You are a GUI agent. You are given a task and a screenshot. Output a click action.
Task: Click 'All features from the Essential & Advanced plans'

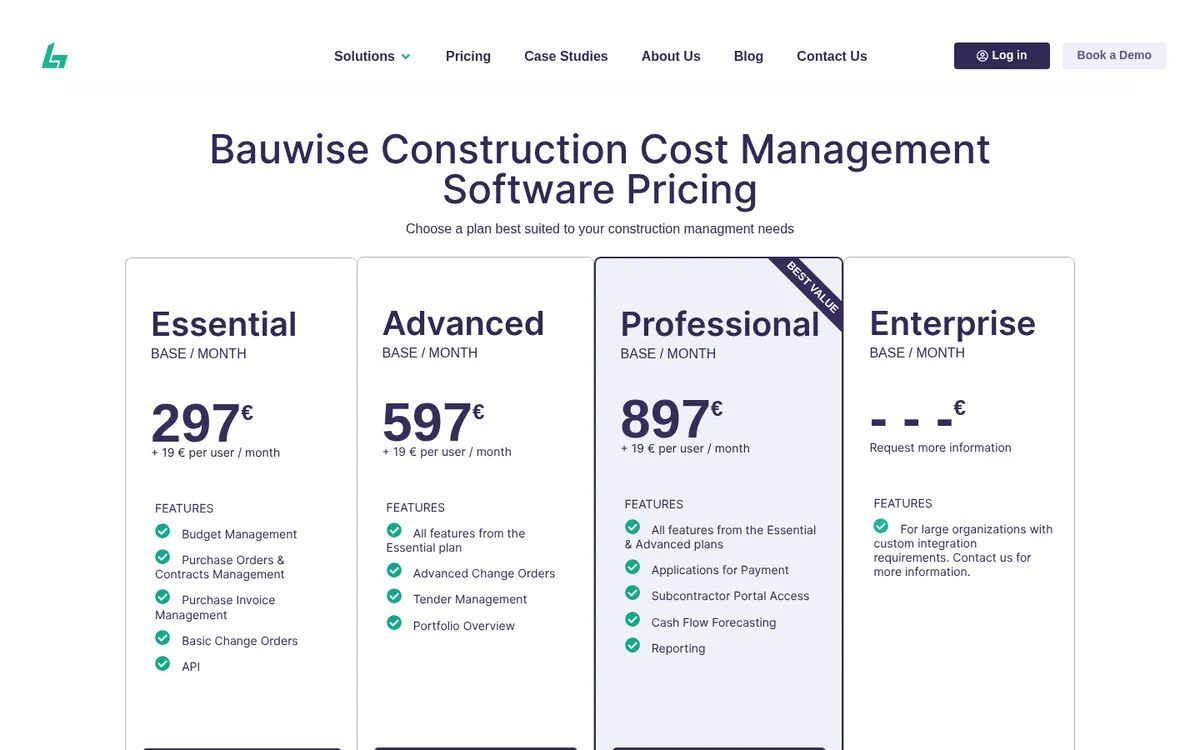coord(720,537)
